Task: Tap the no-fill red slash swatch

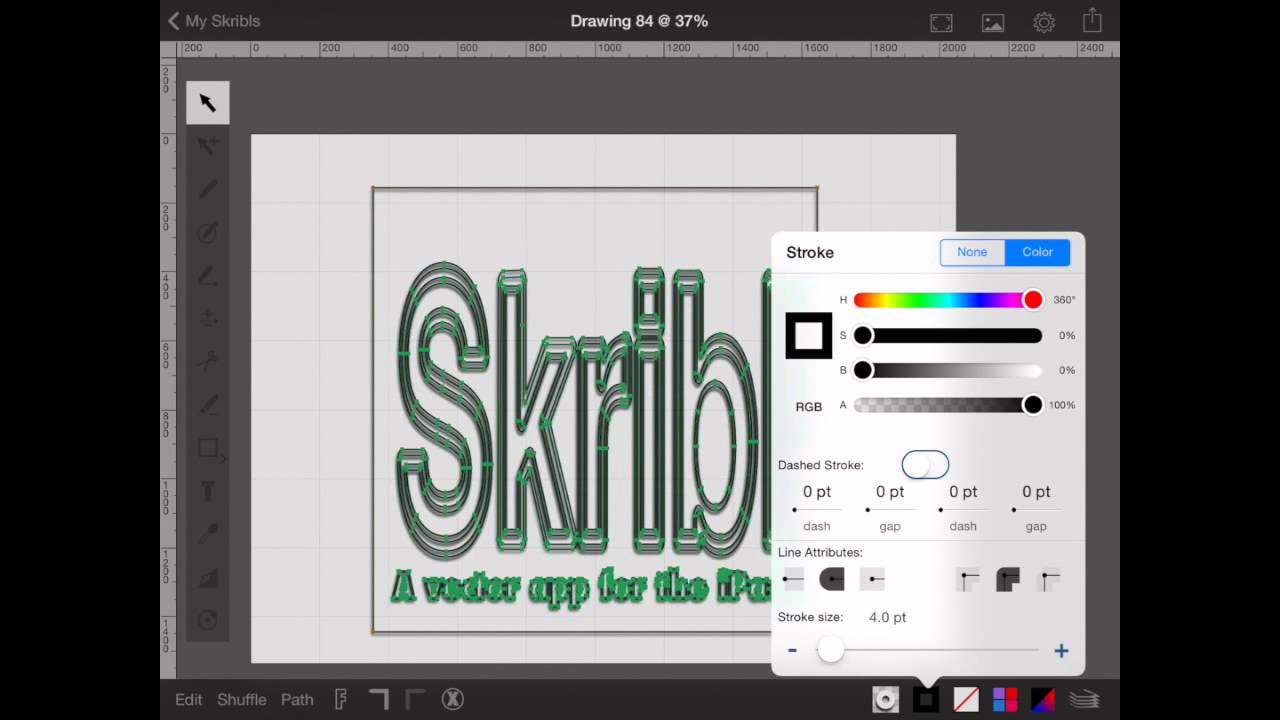Action: pyautogui.click(x=965, y=699)
